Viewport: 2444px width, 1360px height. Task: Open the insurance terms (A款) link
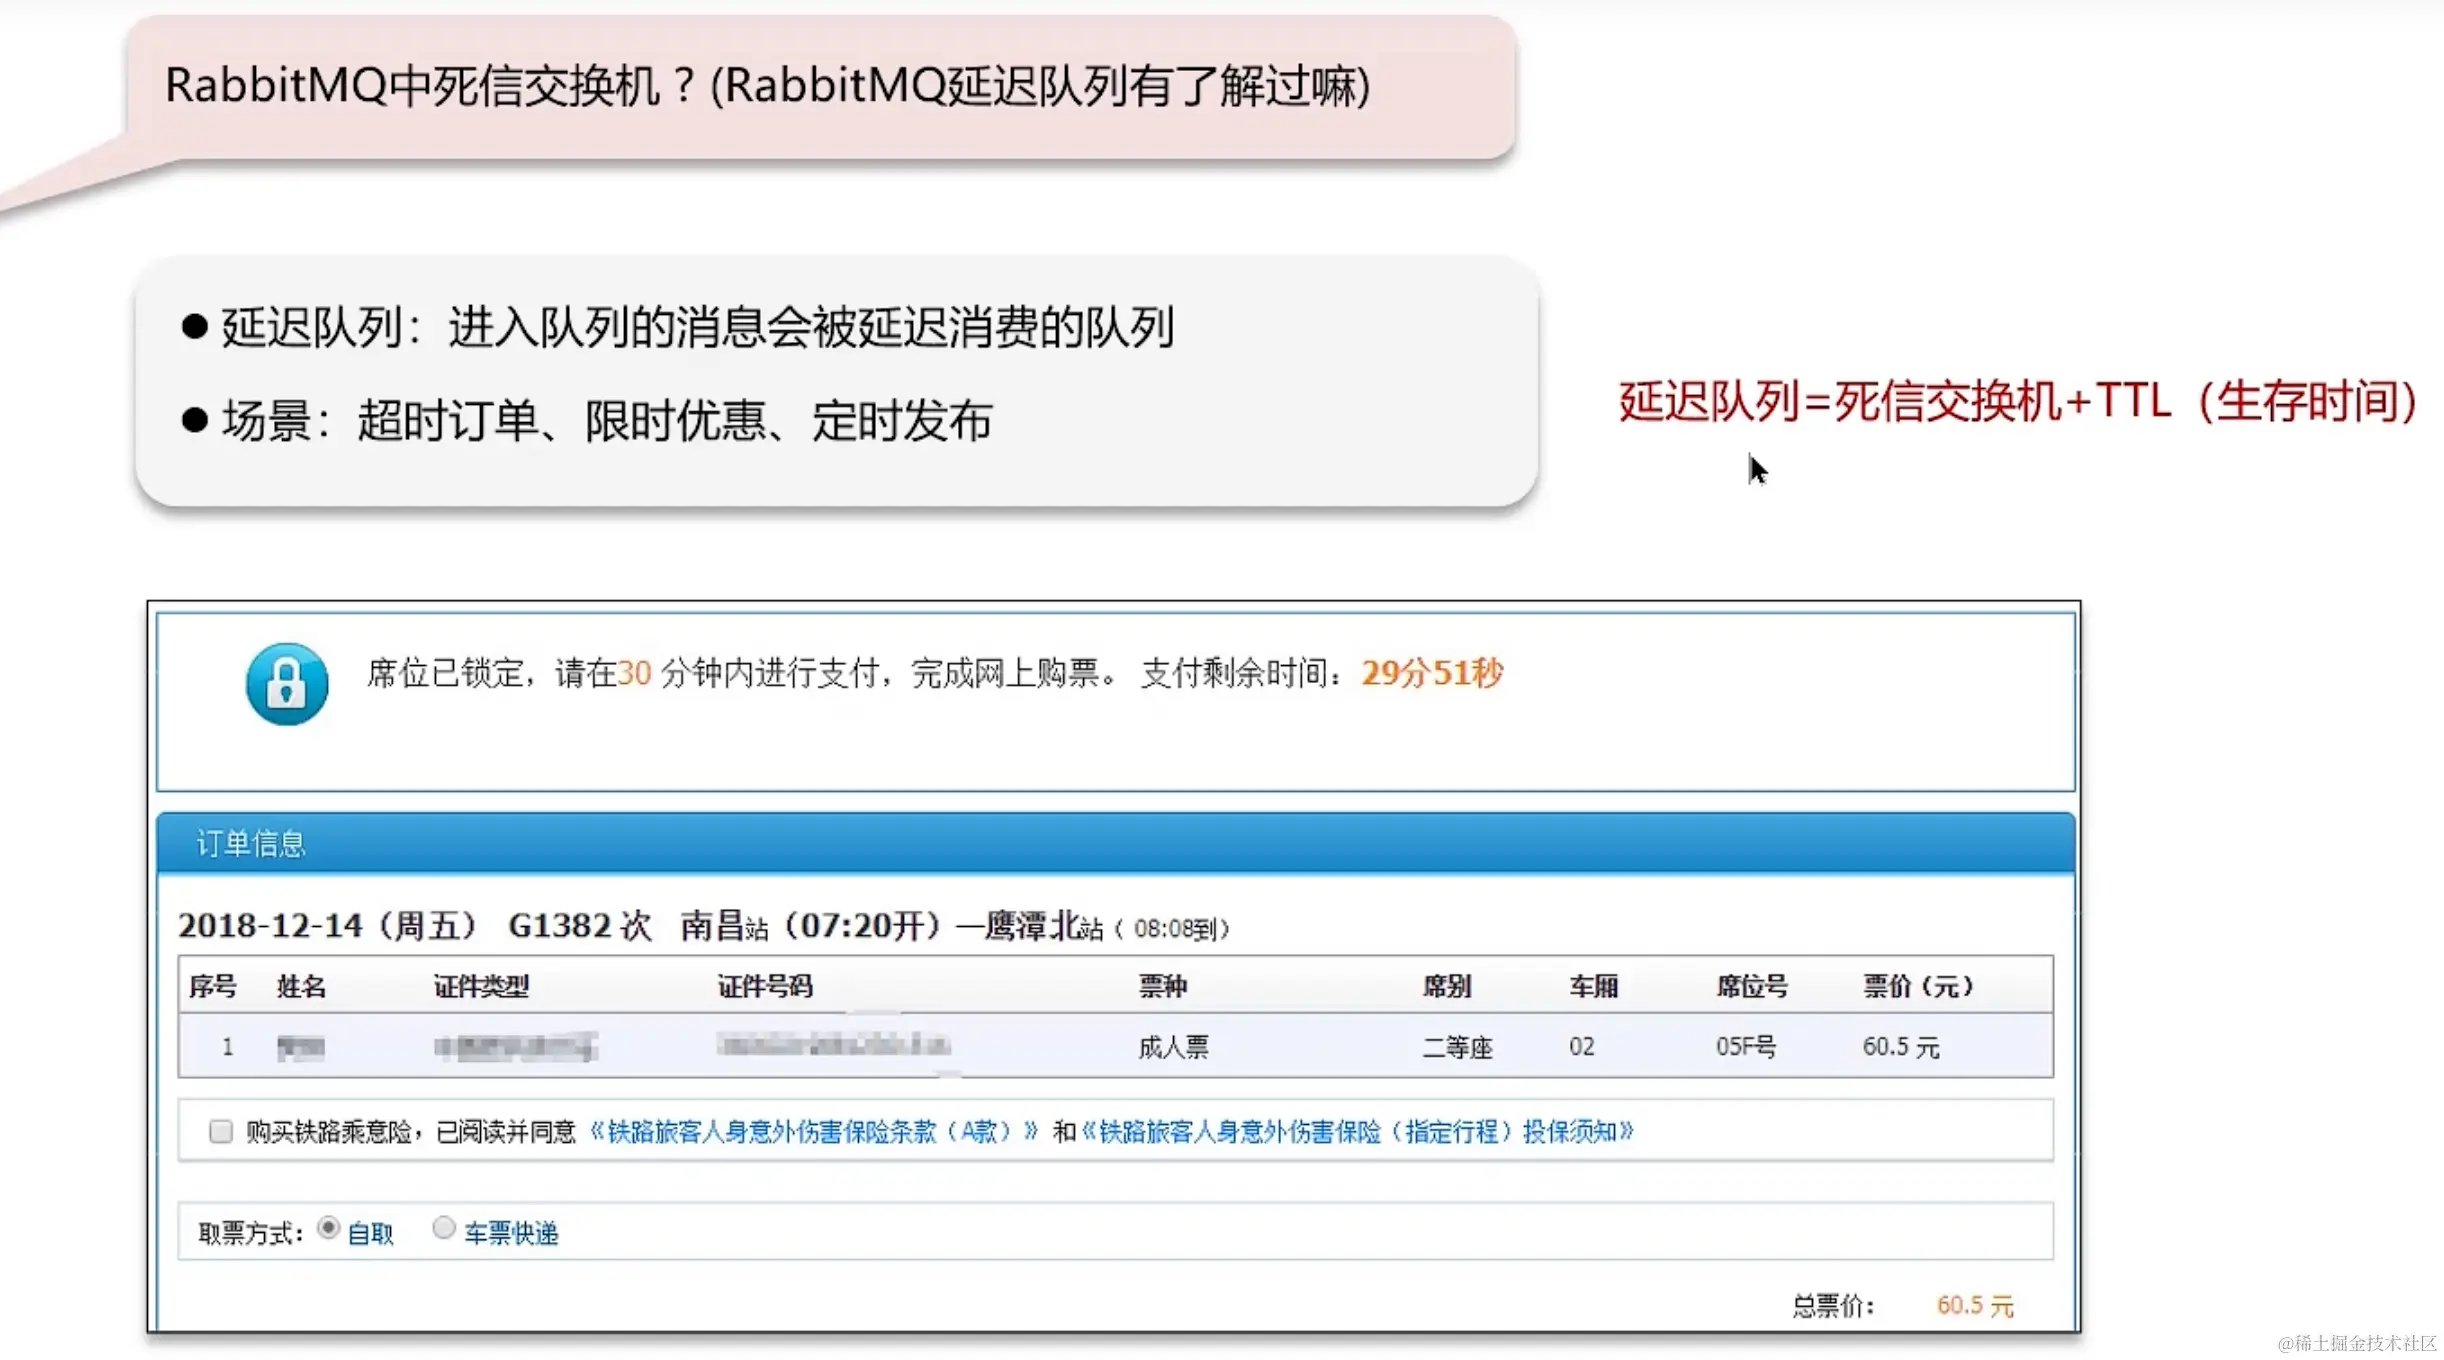813,1131
